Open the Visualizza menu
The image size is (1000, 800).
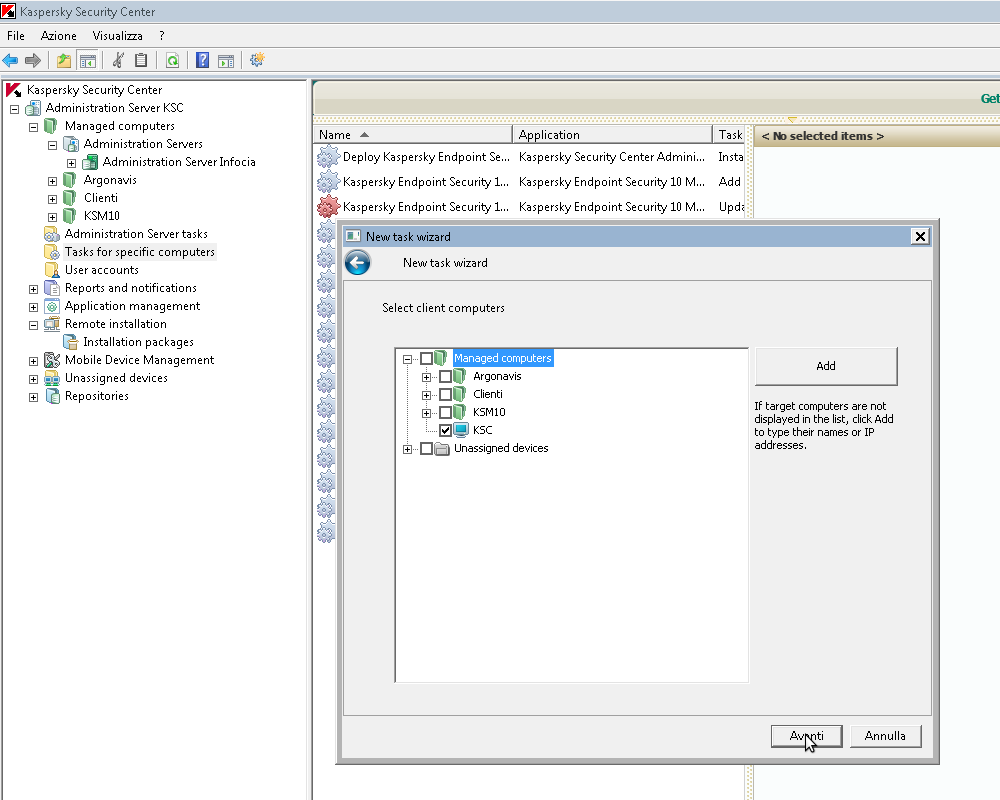click(117, 36)
